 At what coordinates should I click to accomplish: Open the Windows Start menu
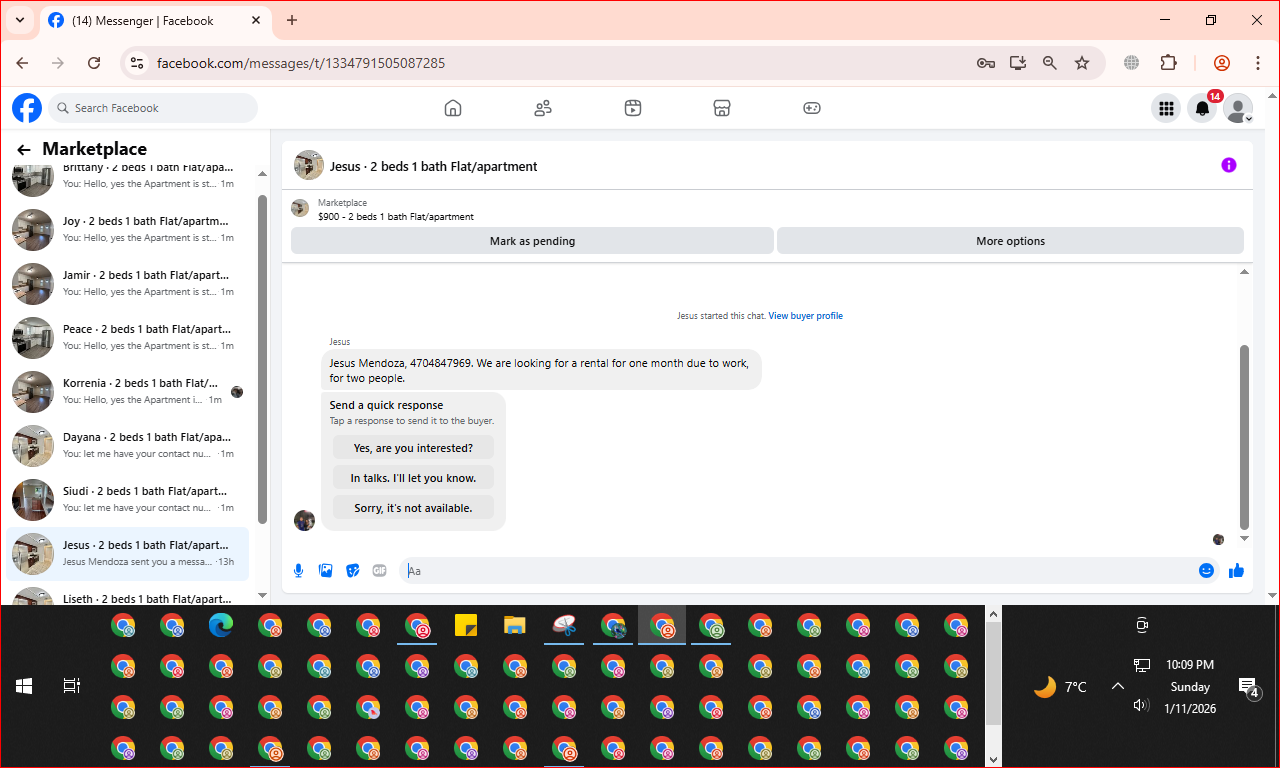[24, 686]
